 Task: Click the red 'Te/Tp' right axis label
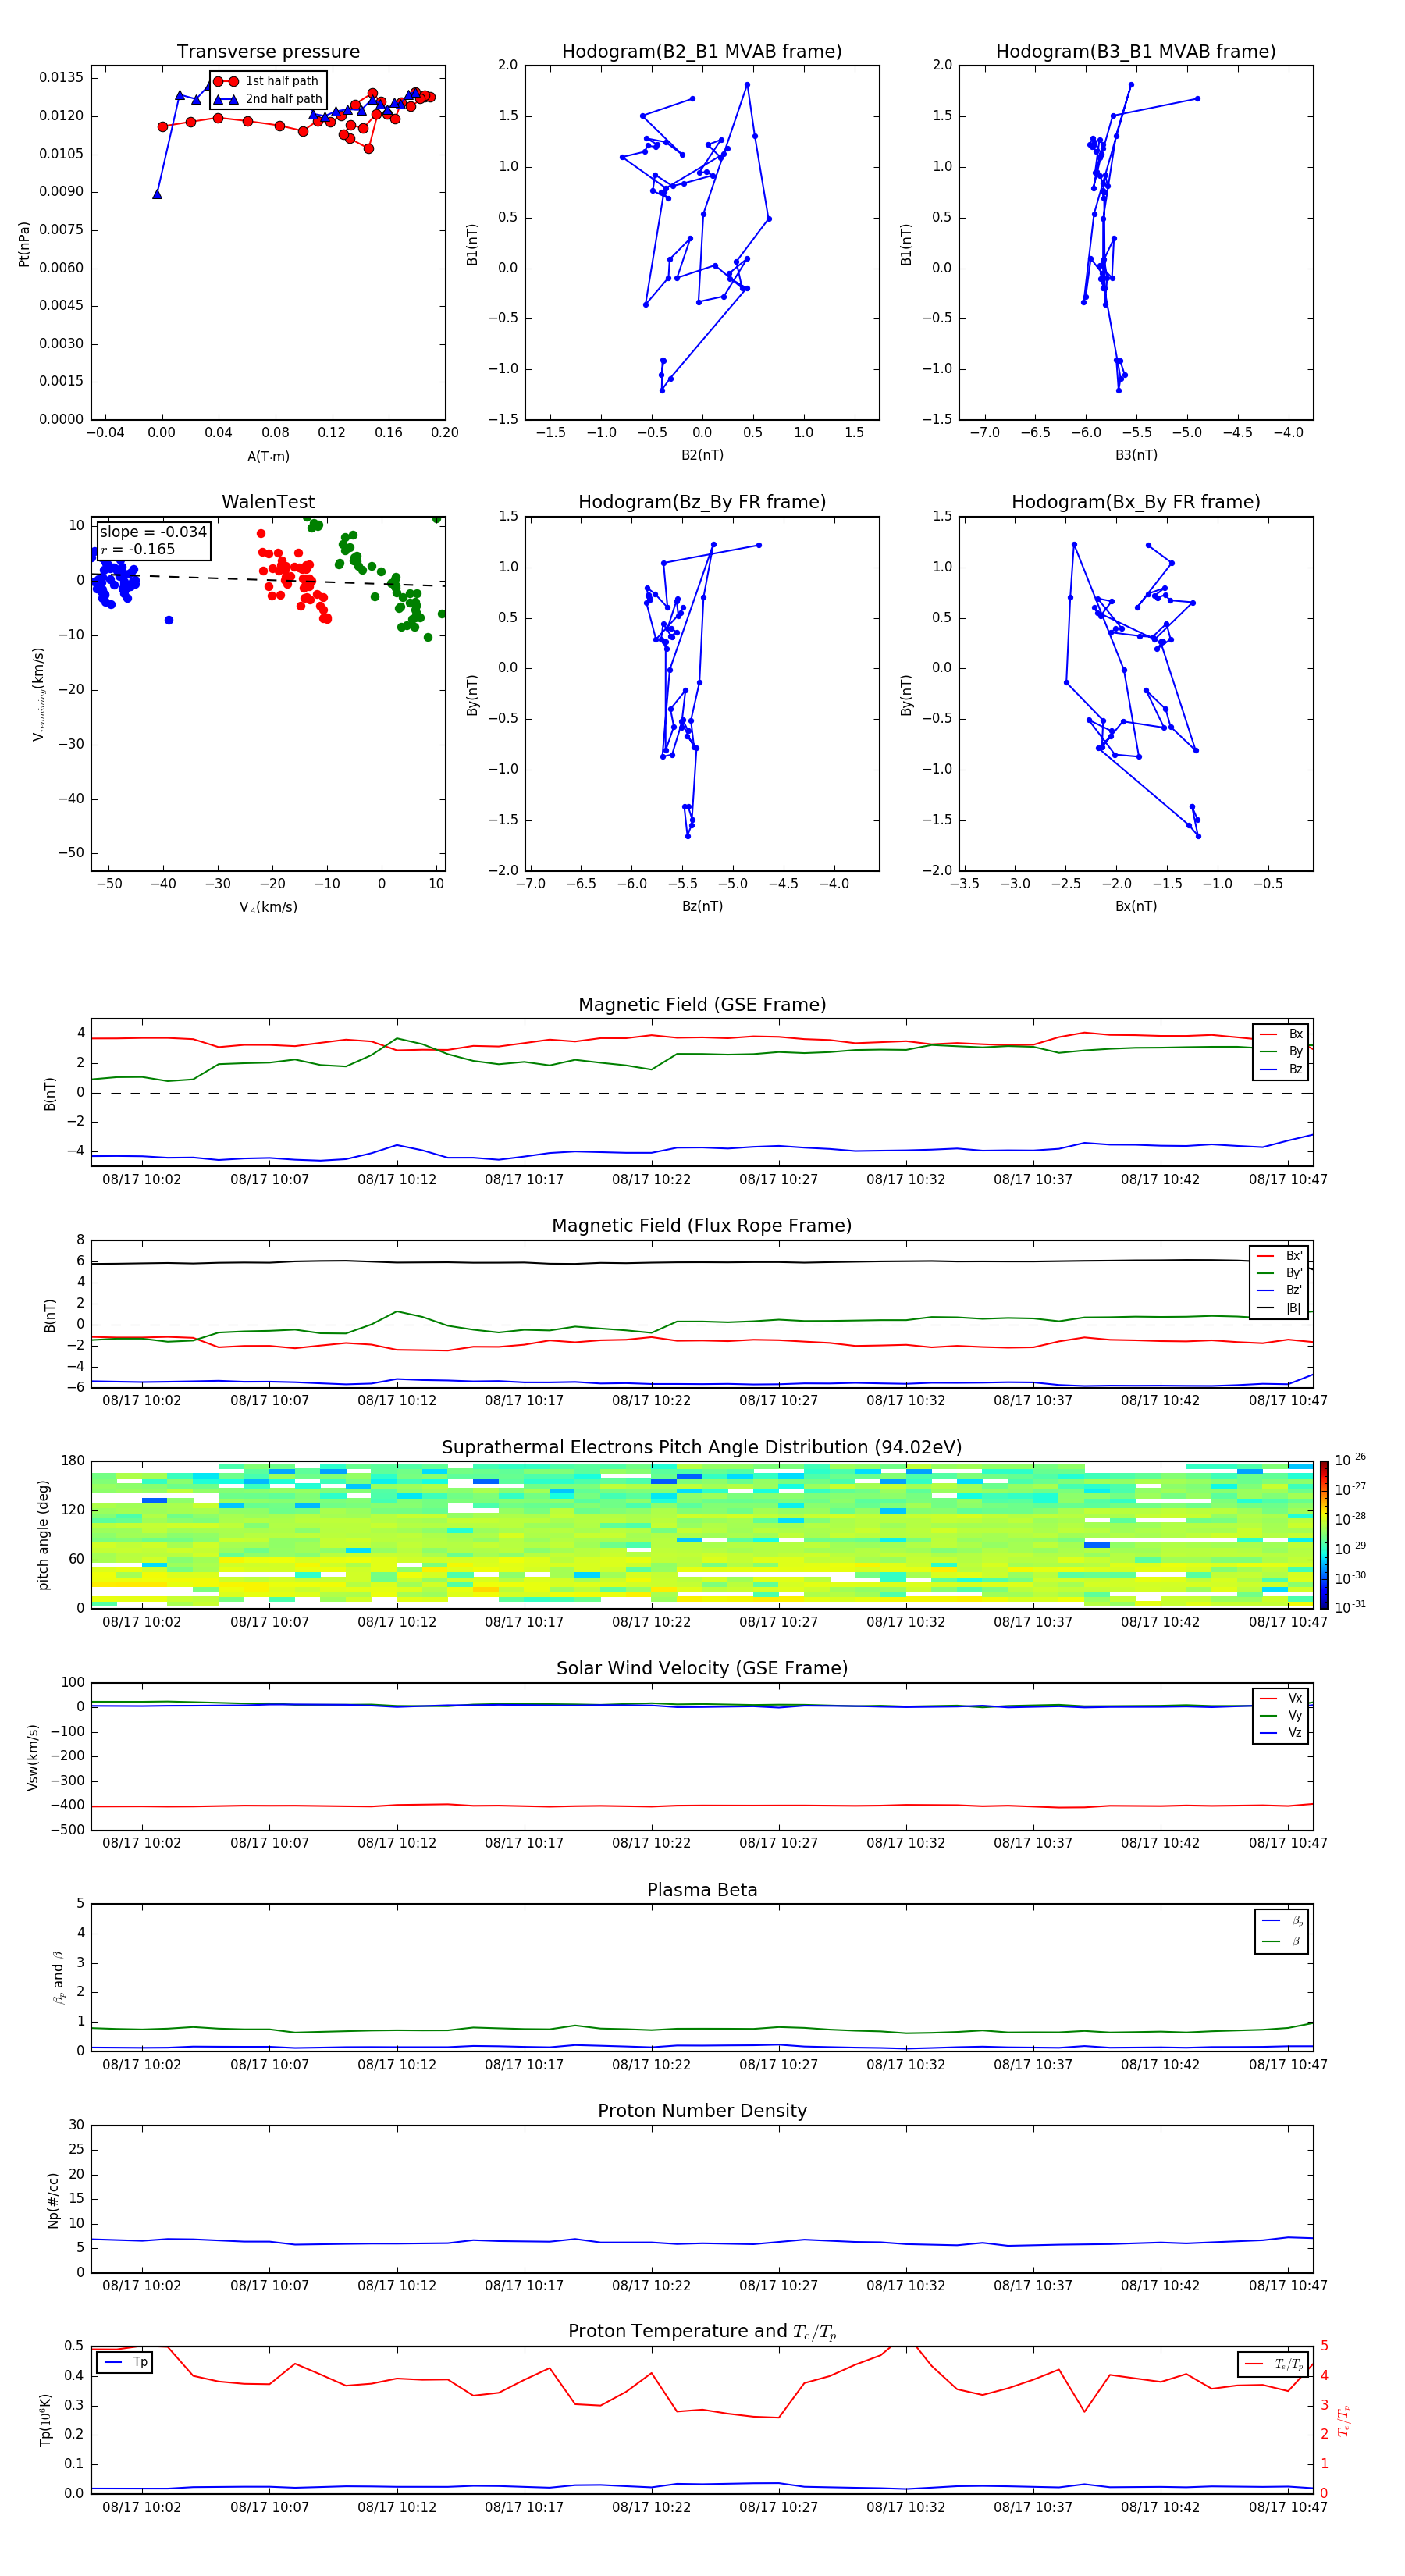coord(1344,2420)
